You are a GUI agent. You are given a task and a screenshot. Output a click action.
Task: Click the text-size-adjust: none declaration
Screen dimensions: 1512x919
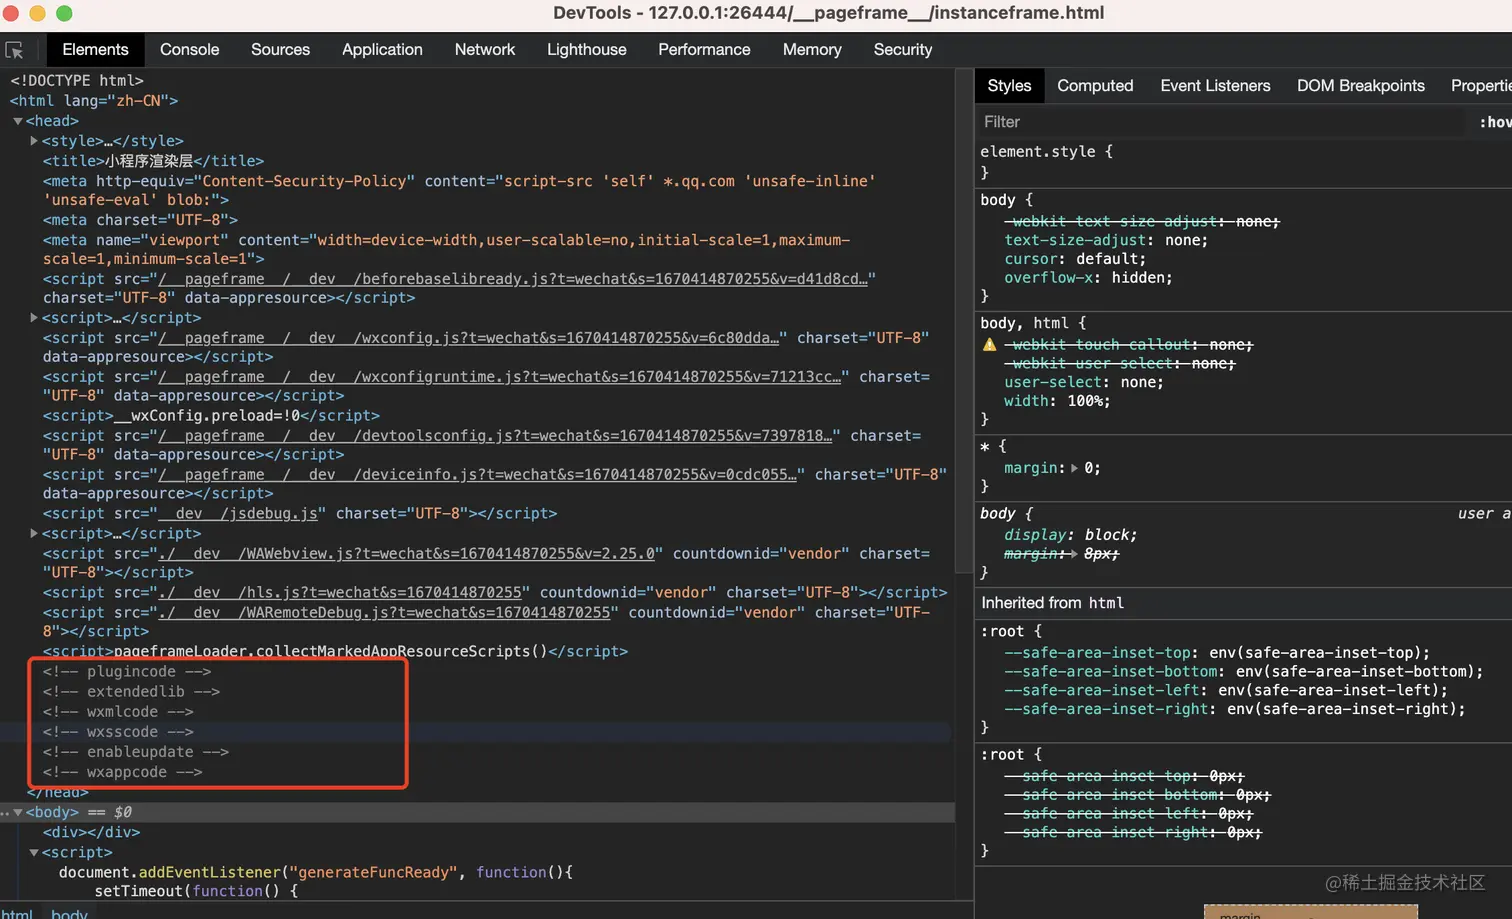click(x=1106, y=240)
